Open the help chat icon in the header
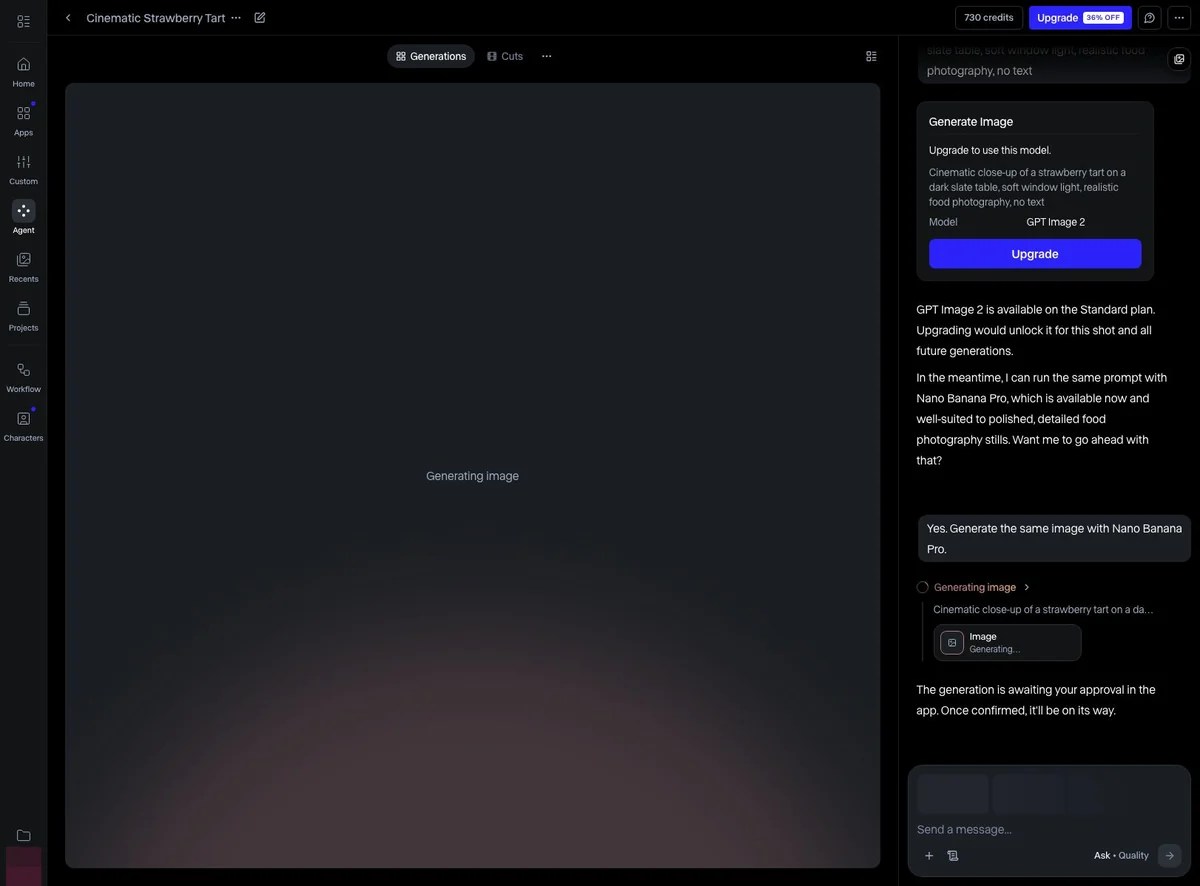This screenshot has height=886, width=1200. 1150,18
